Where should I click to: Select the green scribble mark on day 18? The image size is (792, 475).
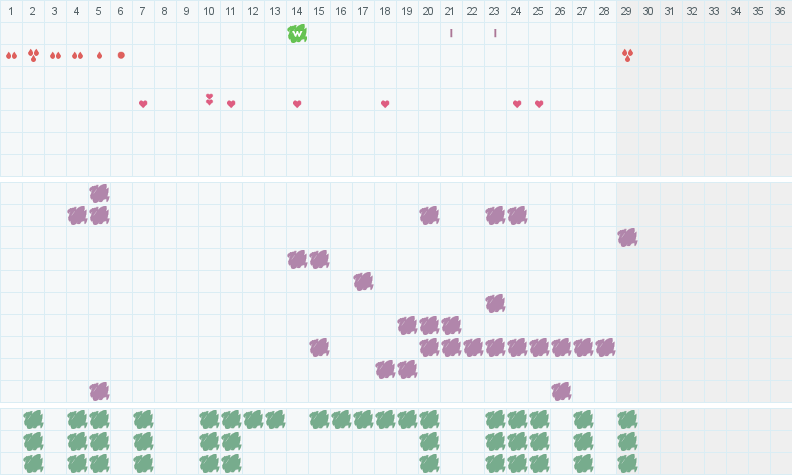pos(385,419)
